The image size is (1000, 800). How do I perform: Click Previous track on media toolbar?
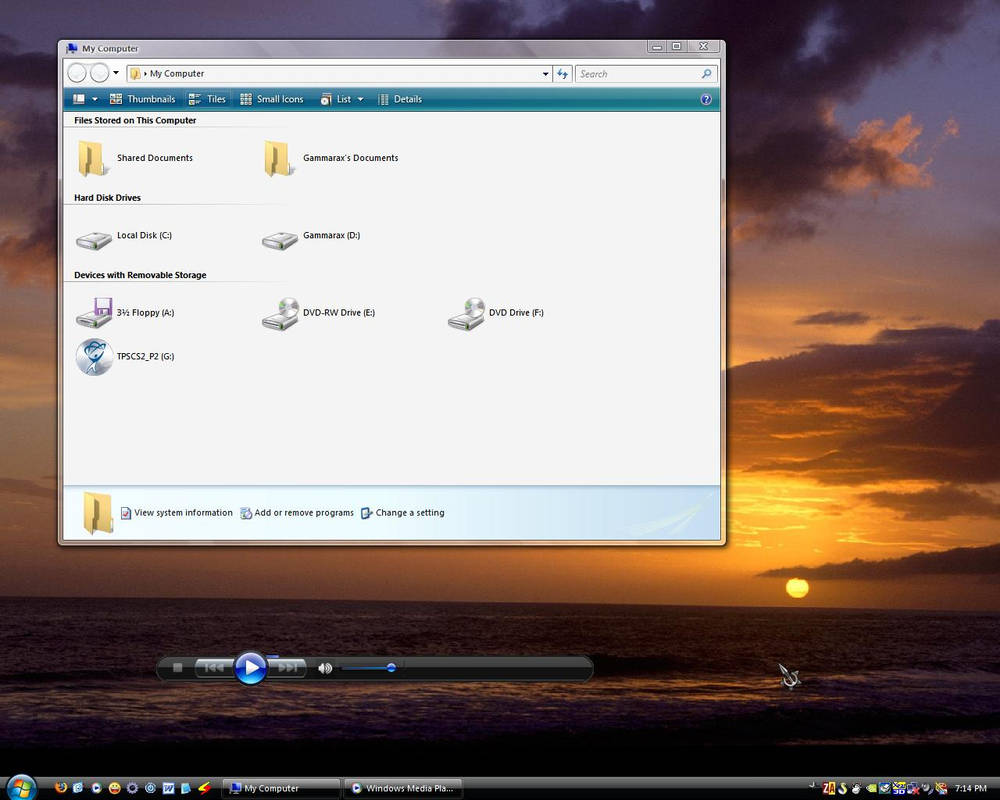click(x=214, y=667)
